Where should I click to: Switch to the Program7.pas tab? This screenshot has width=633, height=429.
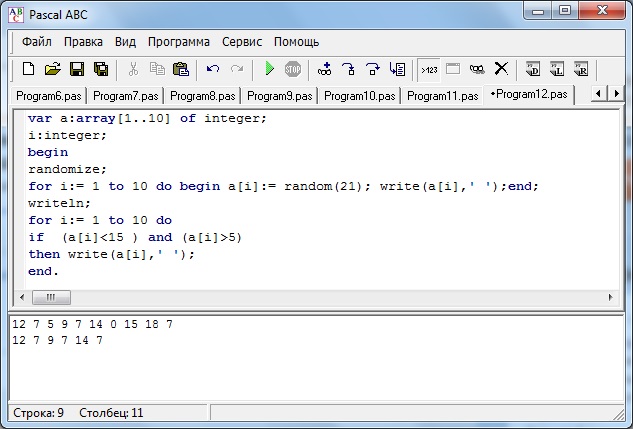pos(126,96)
